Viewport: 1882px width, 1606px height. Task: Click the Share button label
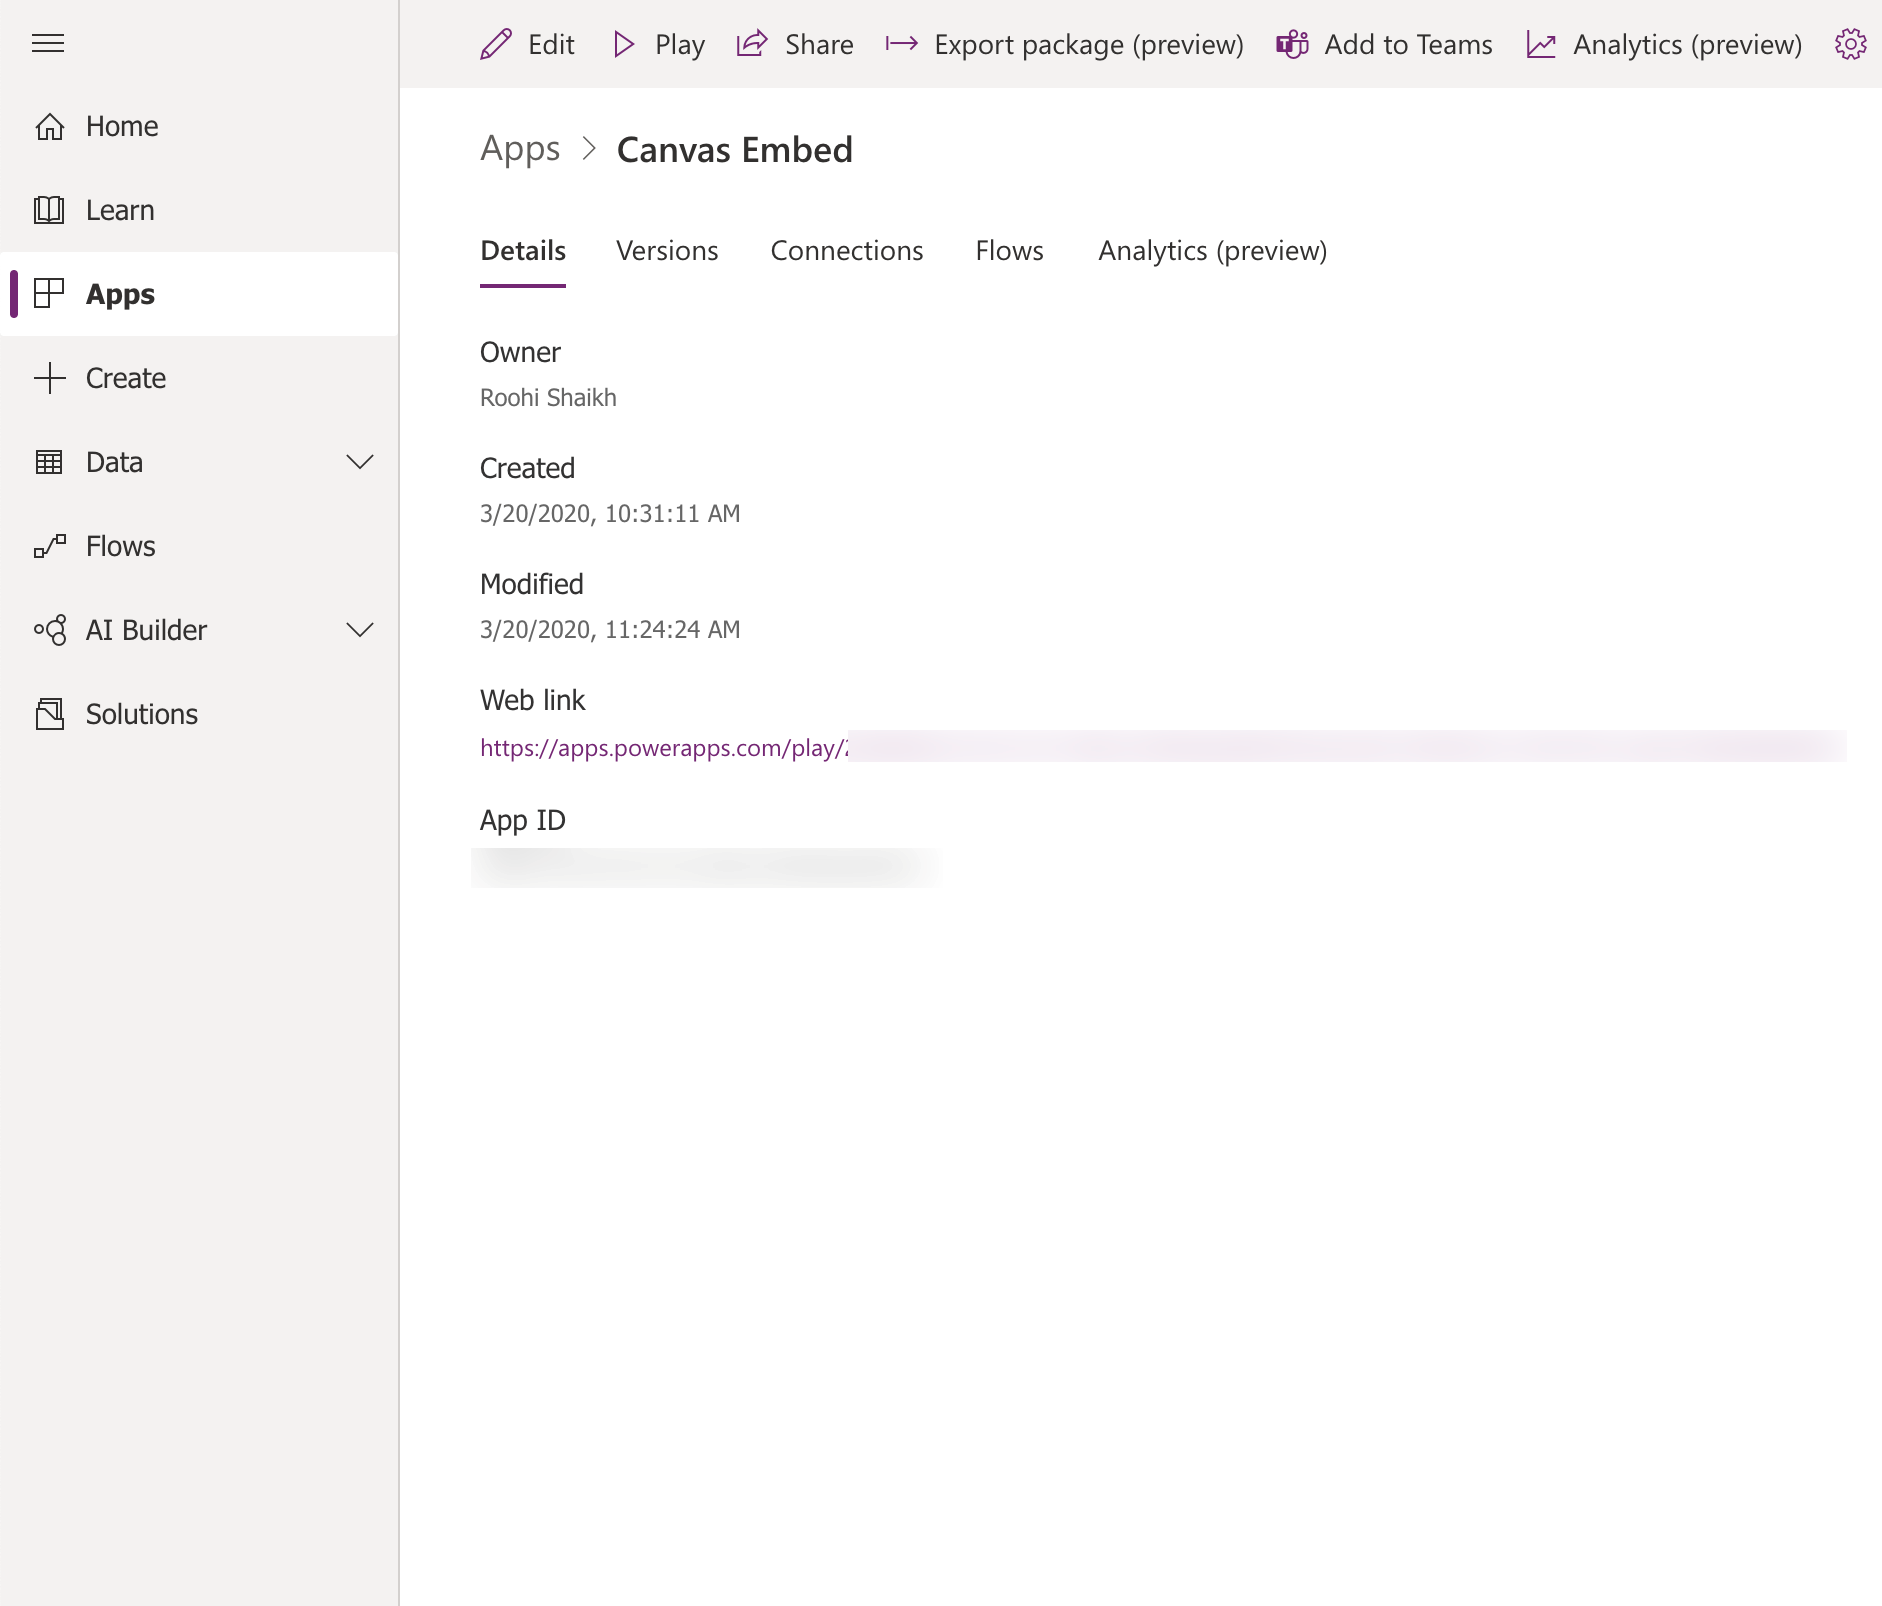[x=819, y=45]
